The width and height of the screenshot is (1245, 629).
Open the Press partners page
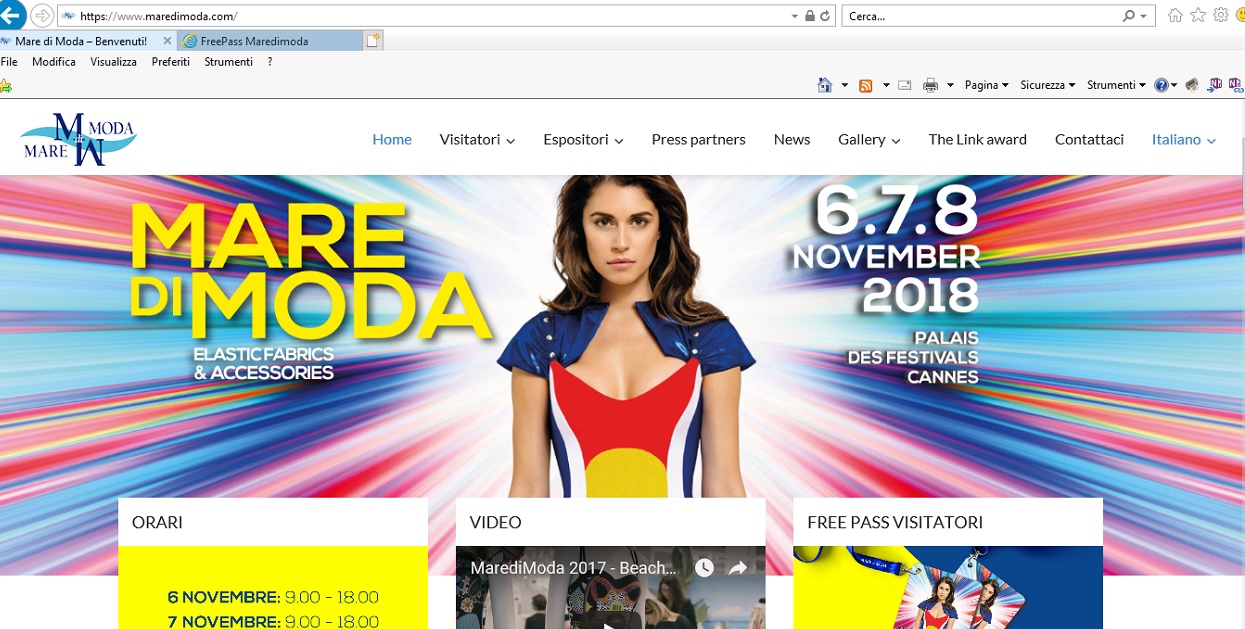698,139
